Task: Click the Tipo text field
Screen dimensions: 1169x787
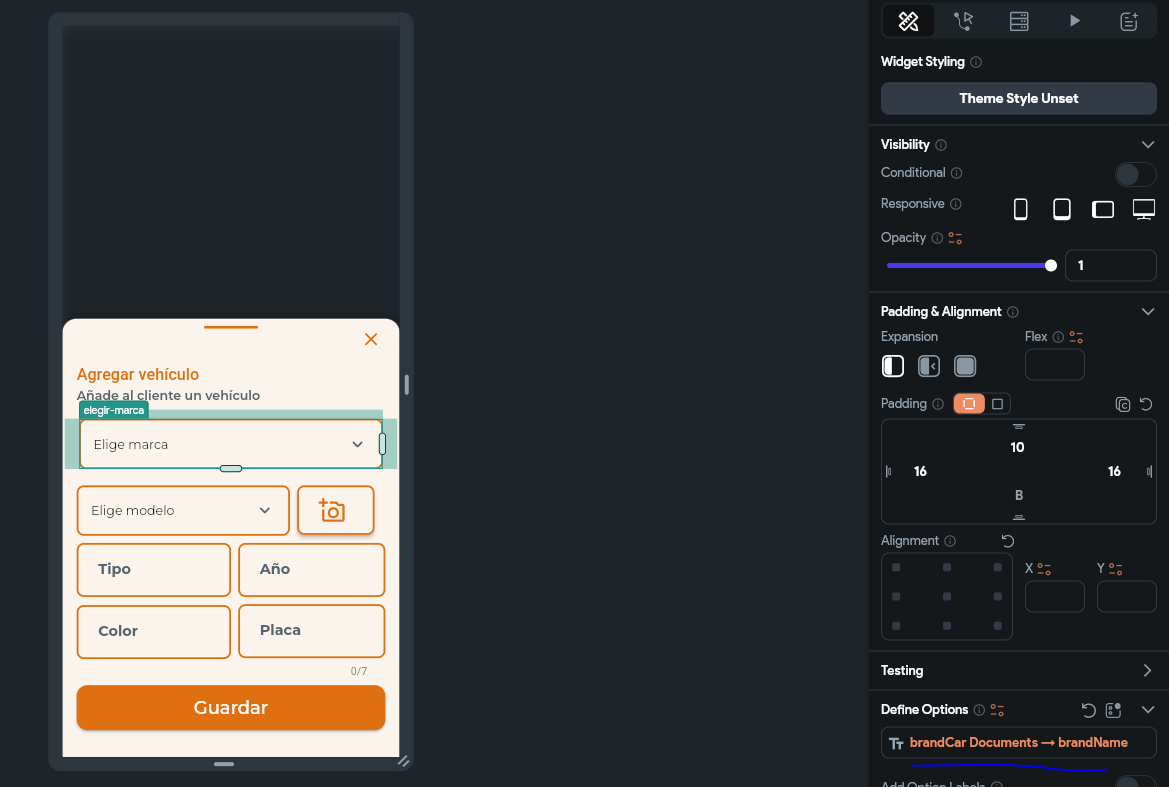Action: [154, 569]
